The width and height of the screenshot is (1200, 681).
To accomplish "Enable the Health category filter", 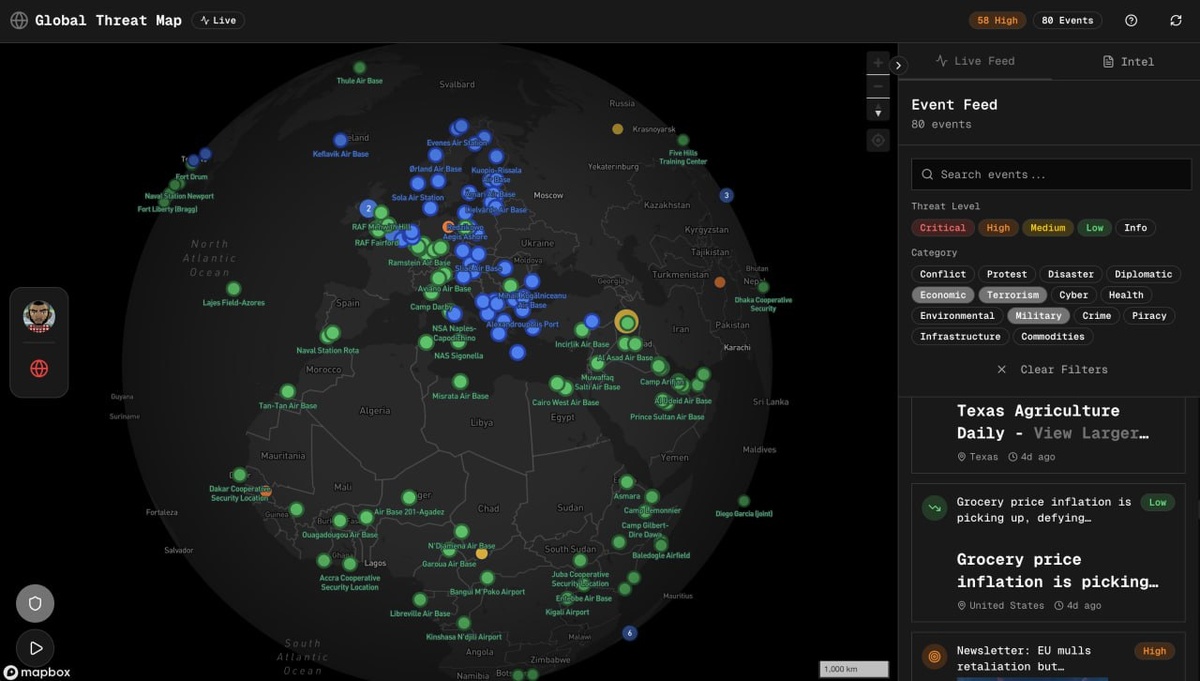I will click(1125, 295).
